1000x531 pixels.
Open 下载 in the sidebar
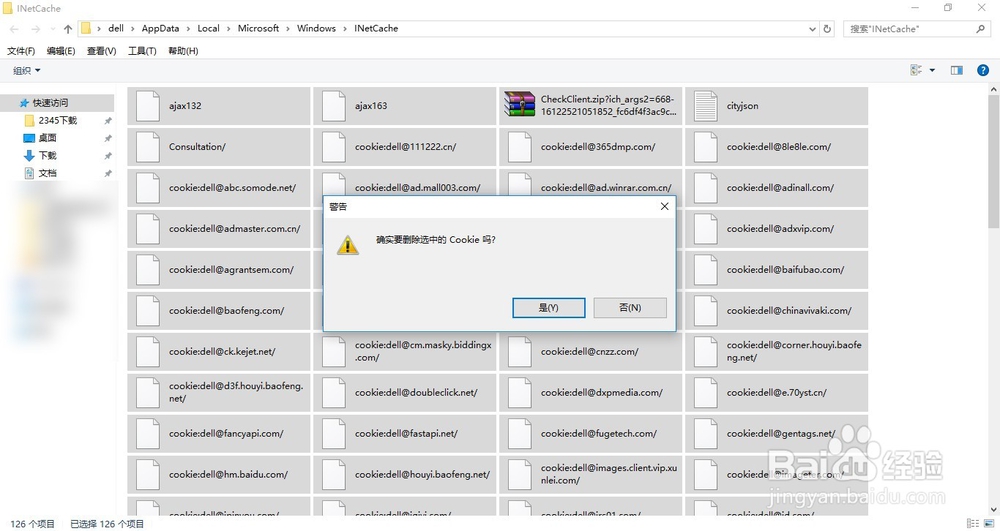pyautogui.click(x=47, y=156)
